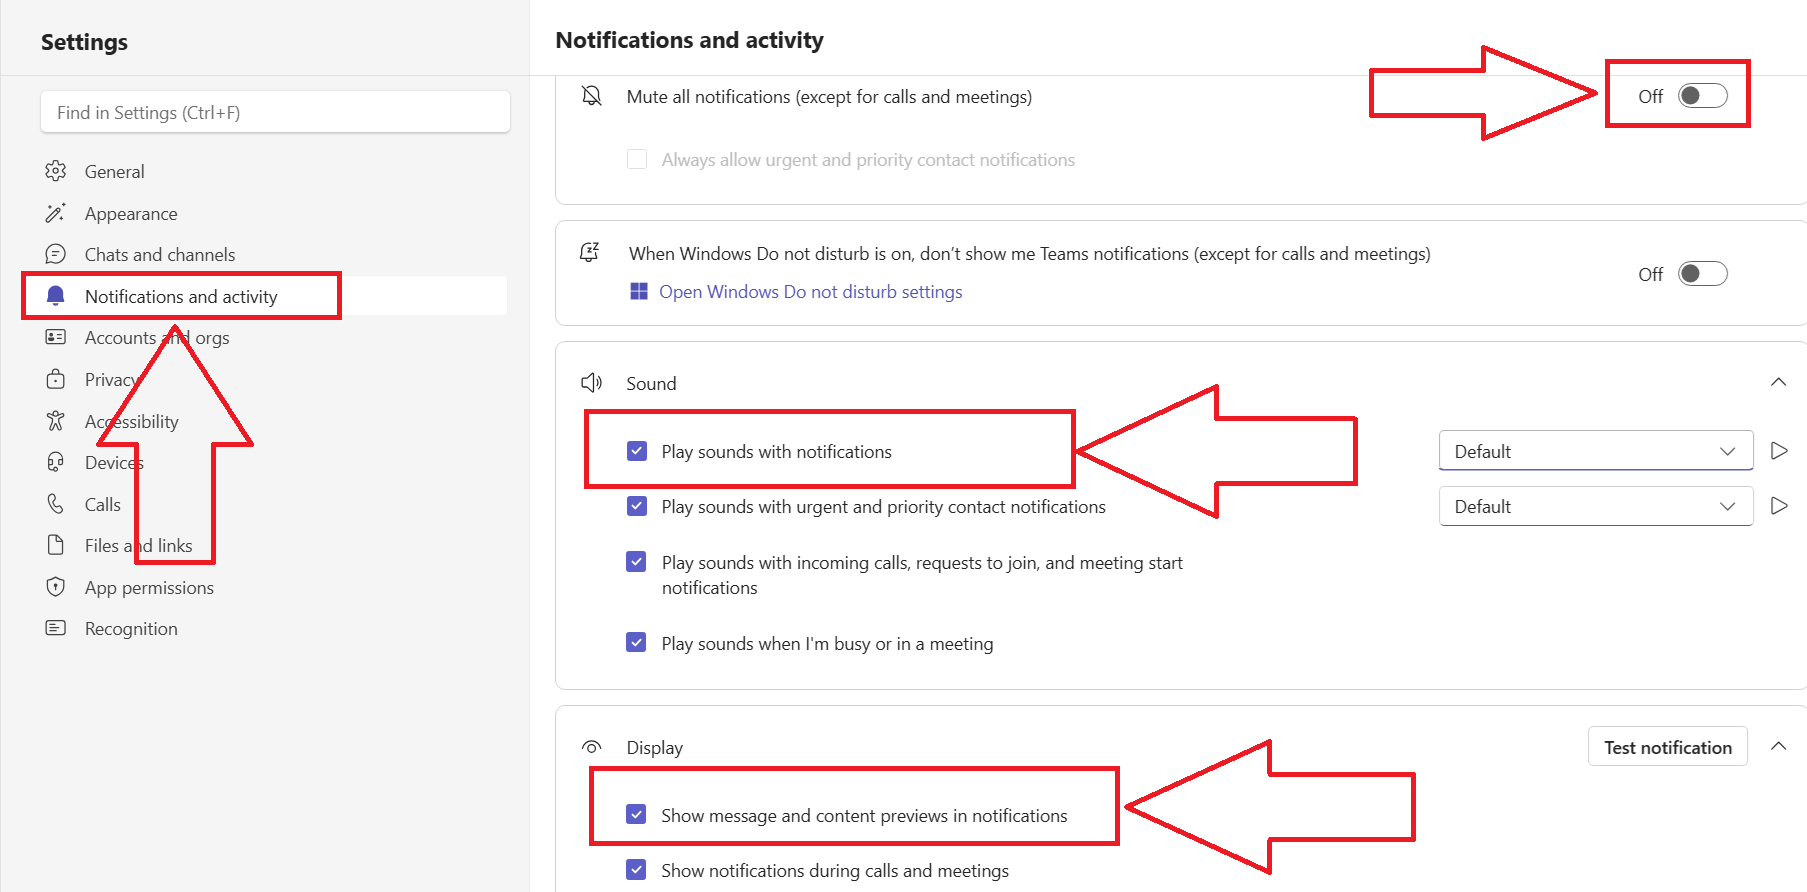Click the Sound speaker icon
The height and width of the screenshot is (892, 1807).
tap(592, 383)
